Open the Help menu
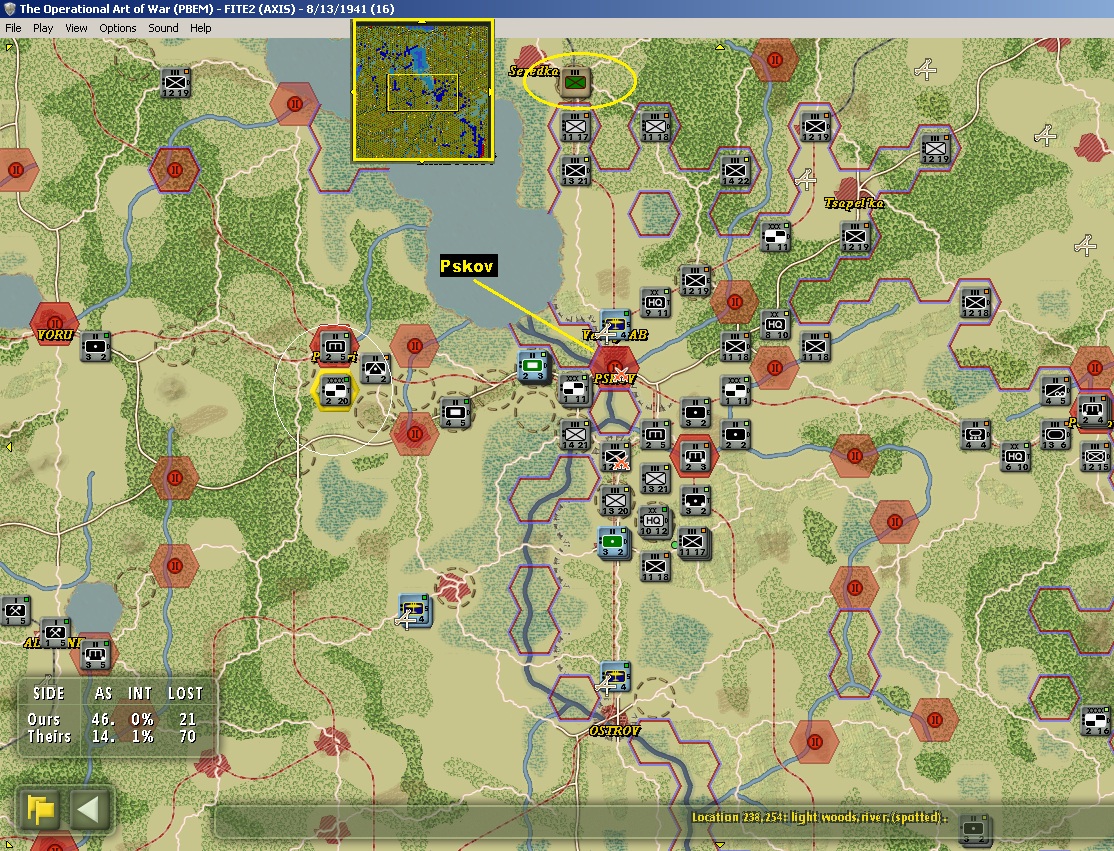This screenshot has height=851, width=1114. click(200, 28)
